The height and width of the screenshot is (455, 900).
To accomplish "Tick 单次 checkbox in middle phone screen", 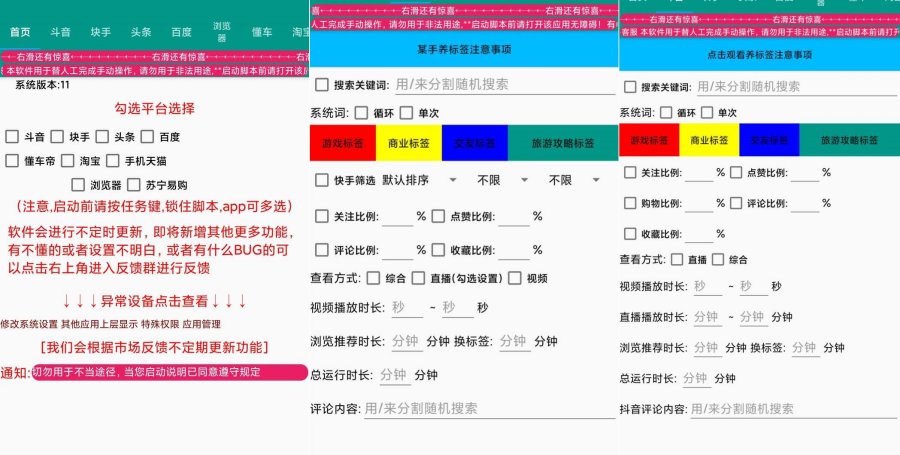I will coord(406,112).
